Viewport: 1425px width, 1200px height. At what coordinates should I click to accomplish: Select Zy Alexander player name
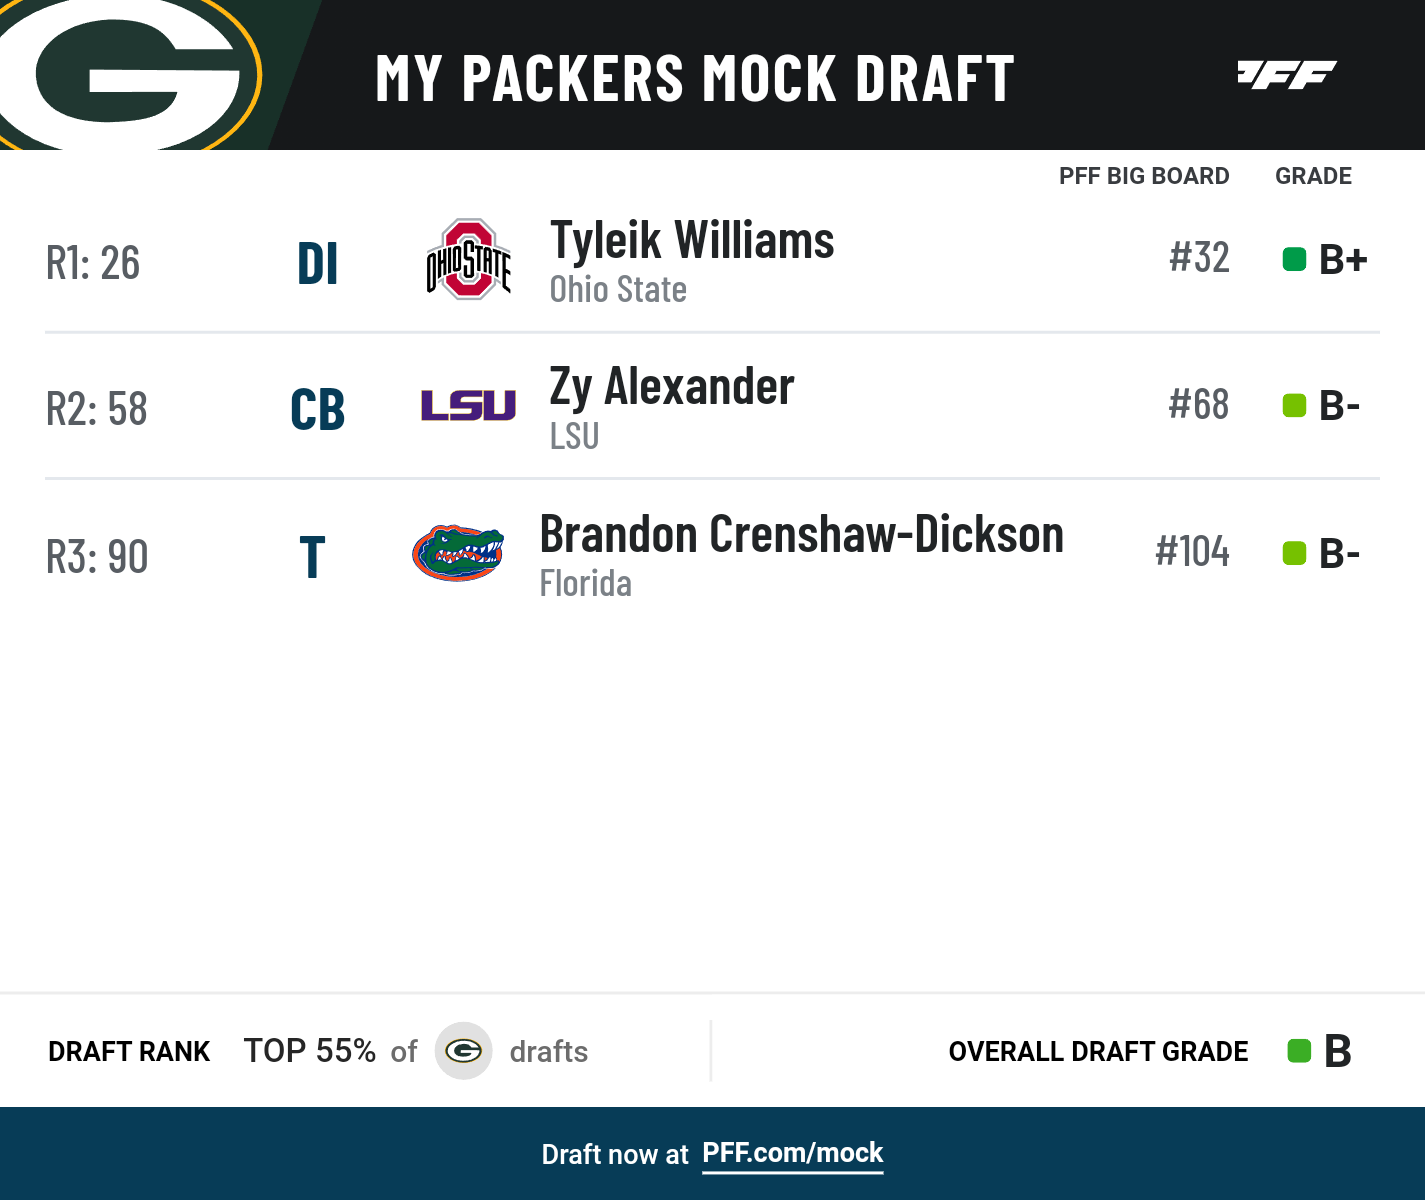click(x=671, y=387)
